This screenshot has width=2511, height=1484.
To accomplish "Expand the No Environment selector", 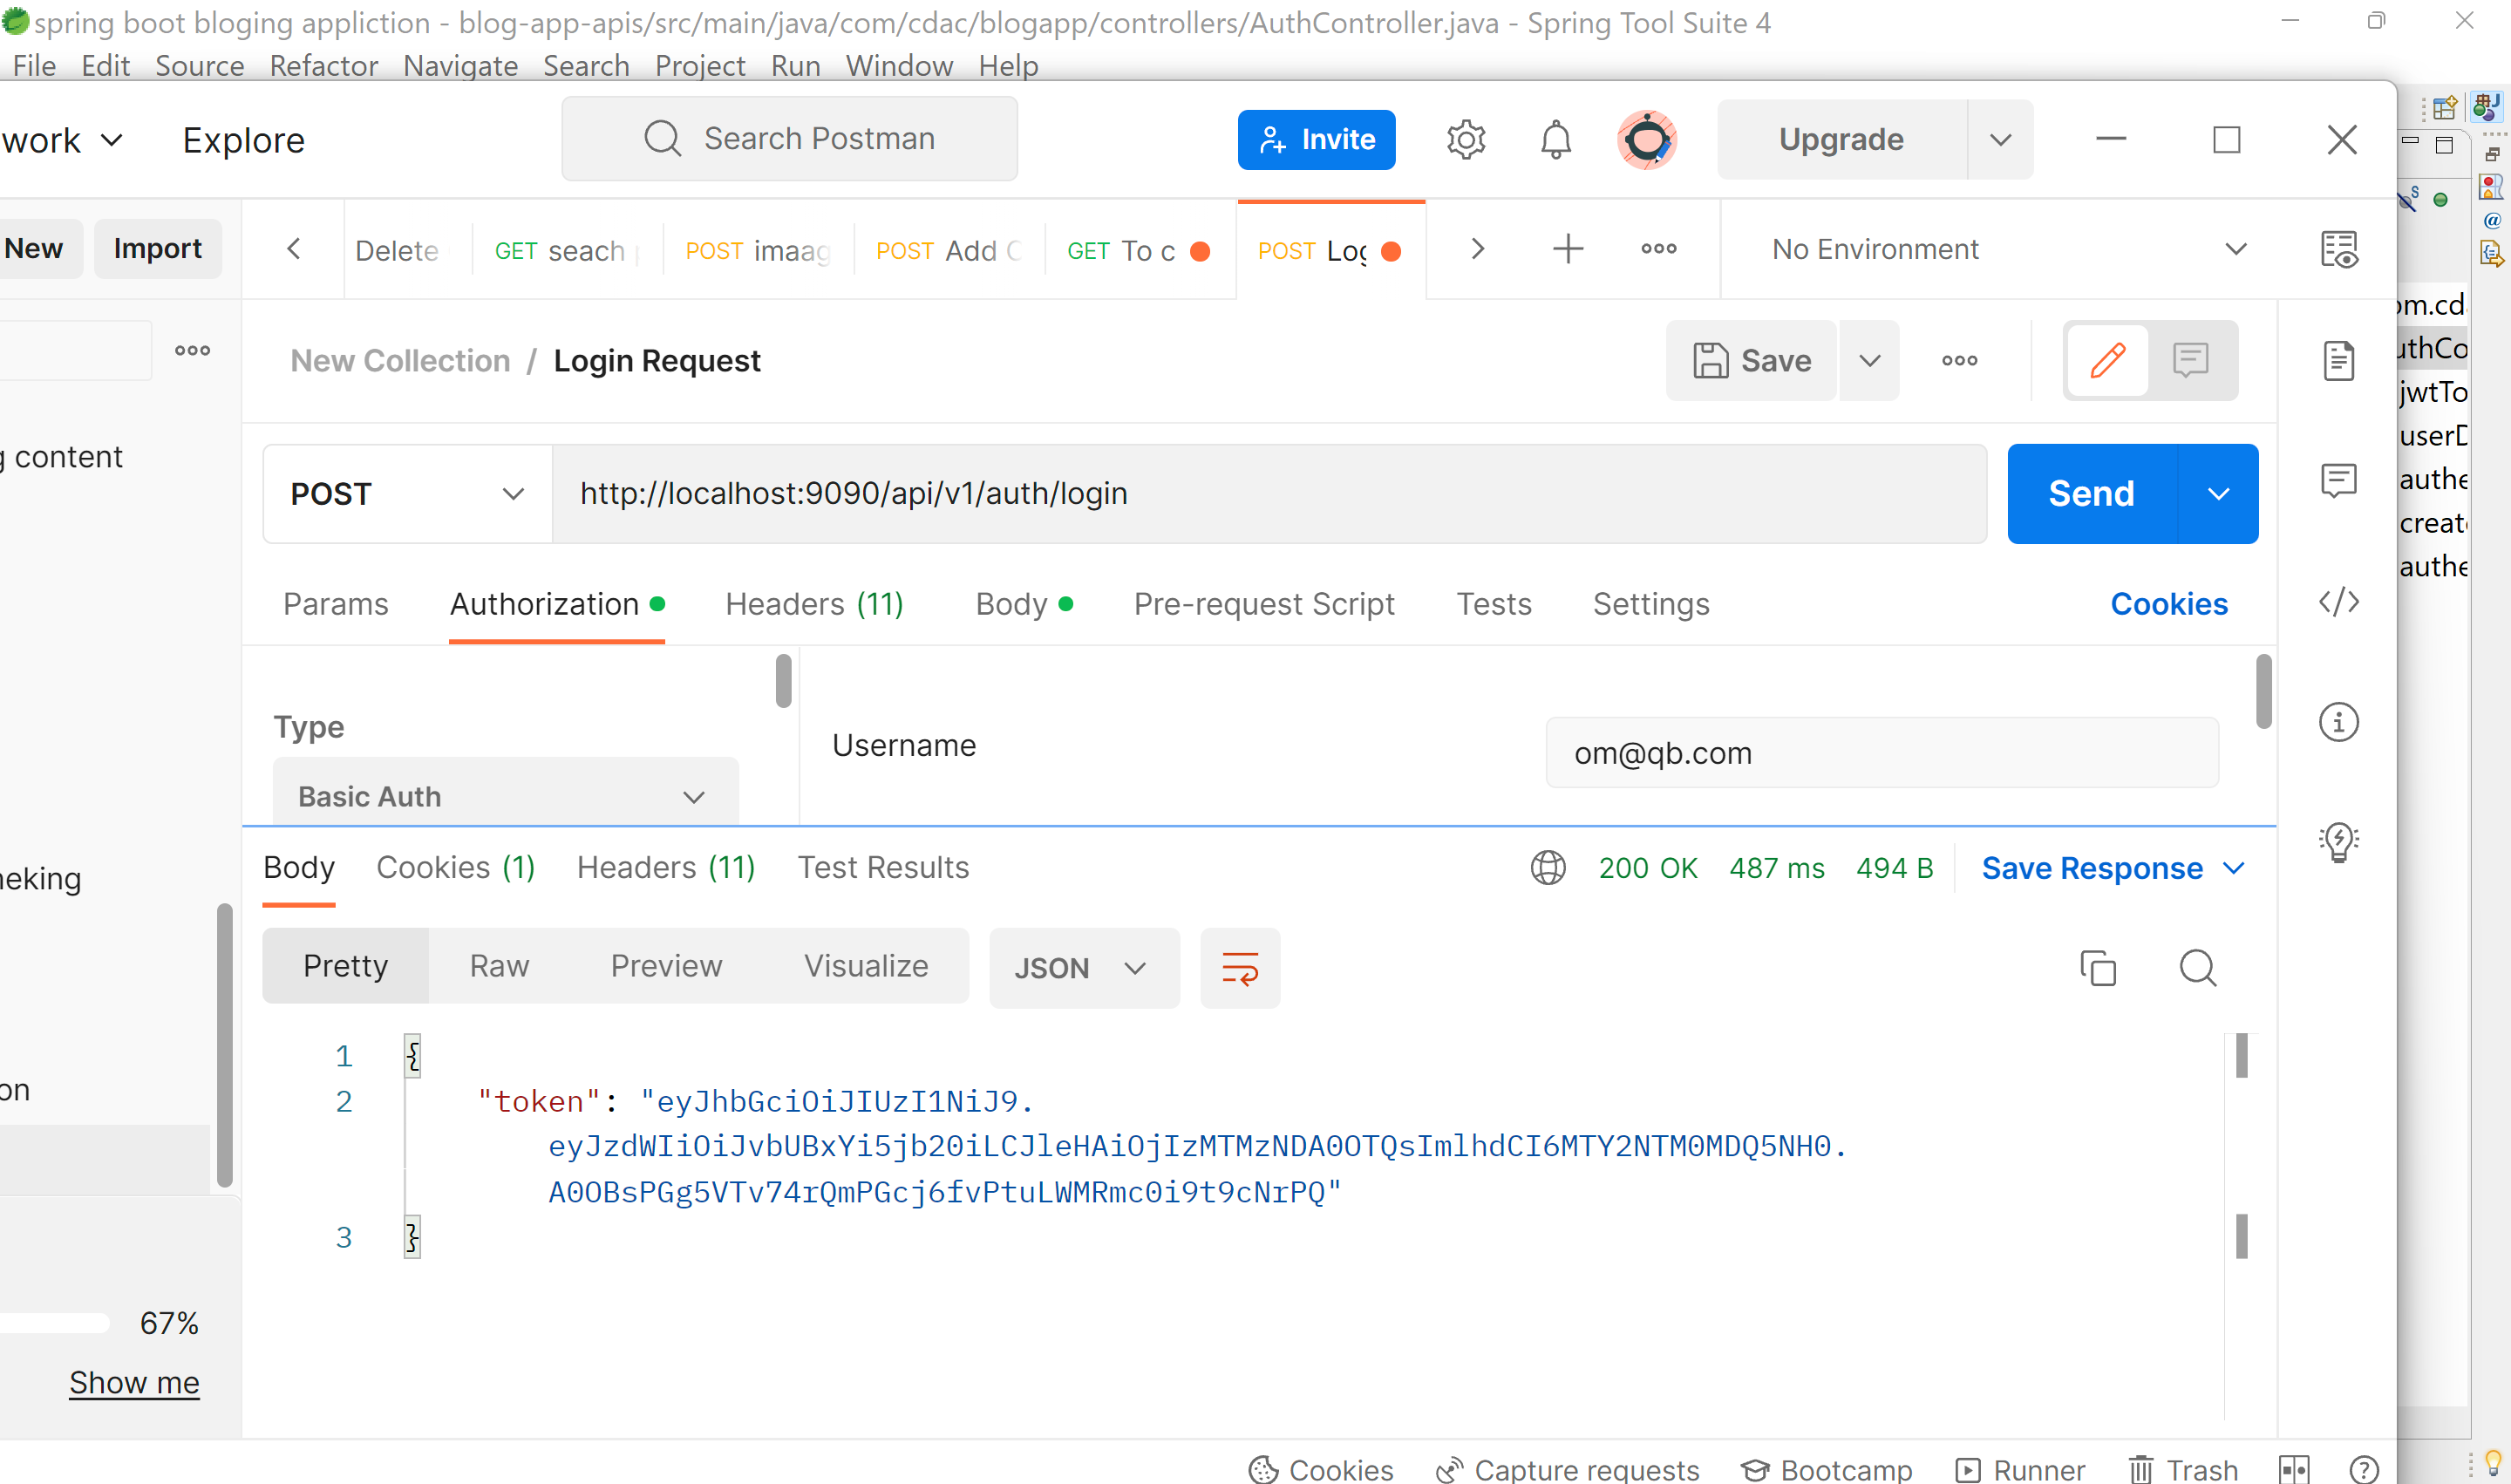I will pyautogui.click(x=2236, y=249).
